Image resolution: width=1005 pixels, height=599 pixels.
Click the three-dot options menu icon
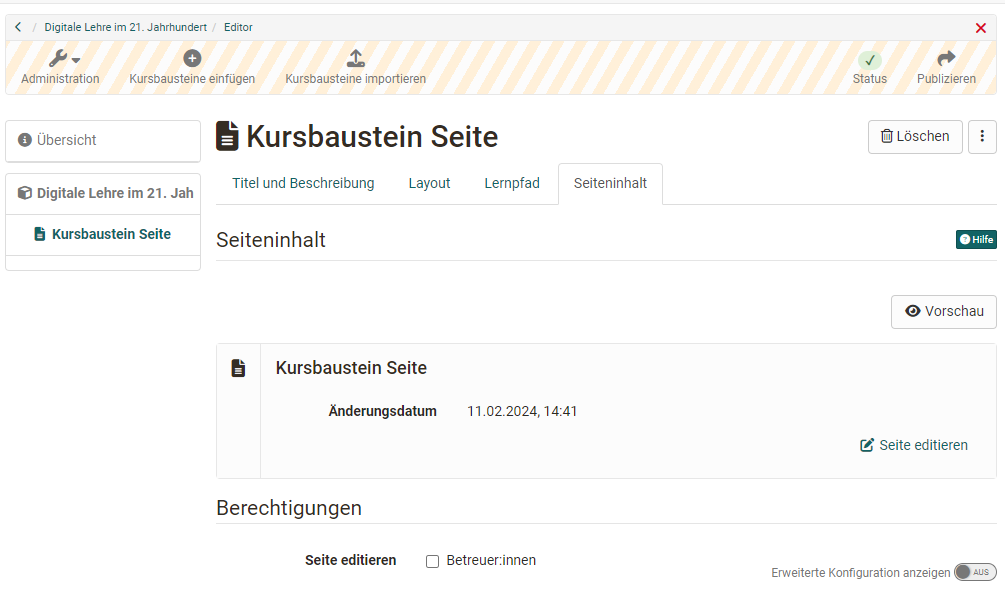(982, 137)
